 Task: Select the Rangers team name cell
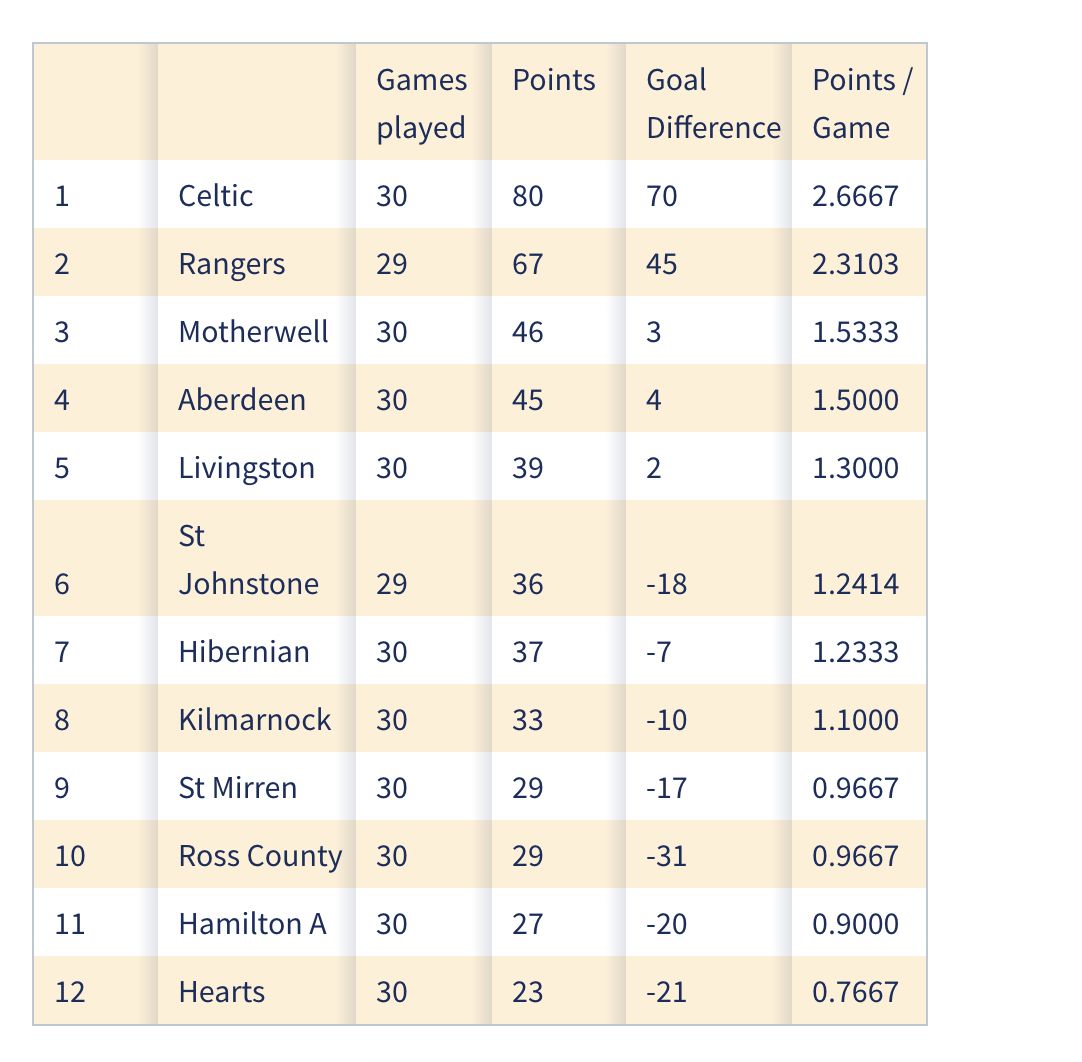coord(232,264)
